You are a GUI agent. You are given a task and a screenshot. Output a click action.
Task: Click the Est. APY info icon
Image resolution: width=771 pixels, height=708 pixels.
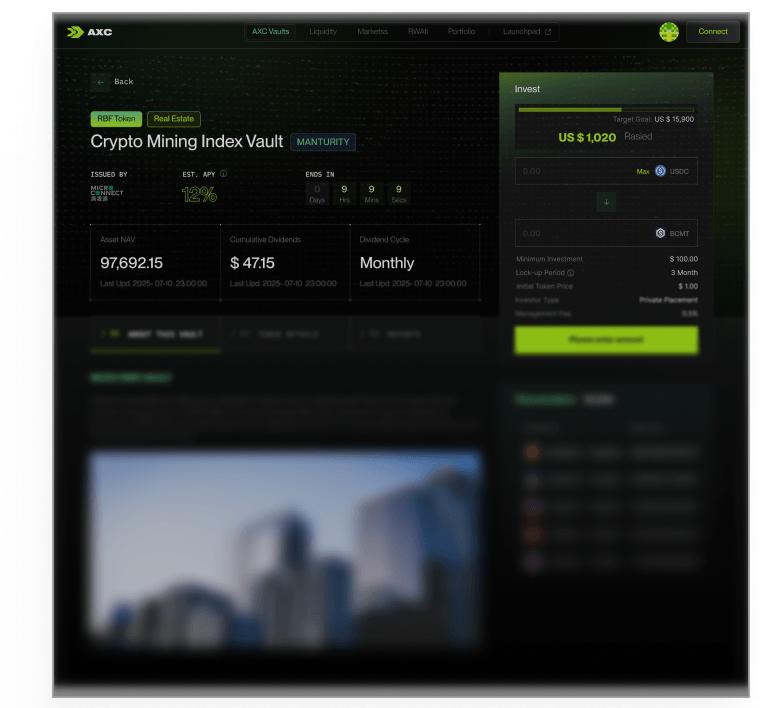click(x=224, y=174)
